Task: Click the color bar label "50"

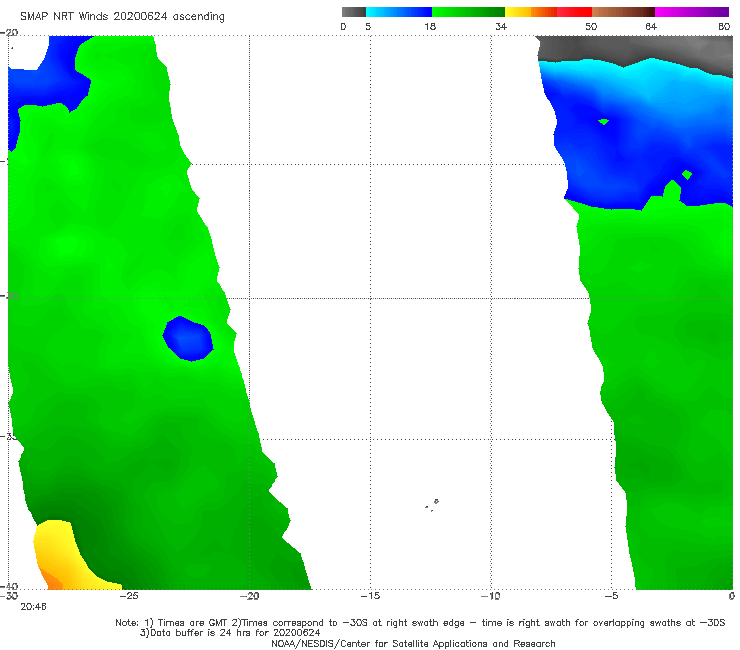Action: (591, 26)
